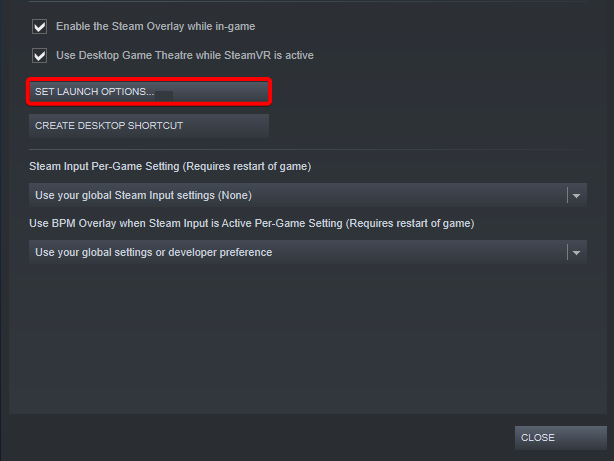Click the down triangle icon of BPM Overlay selector
The image size is (614, 461).
[576, 253]
